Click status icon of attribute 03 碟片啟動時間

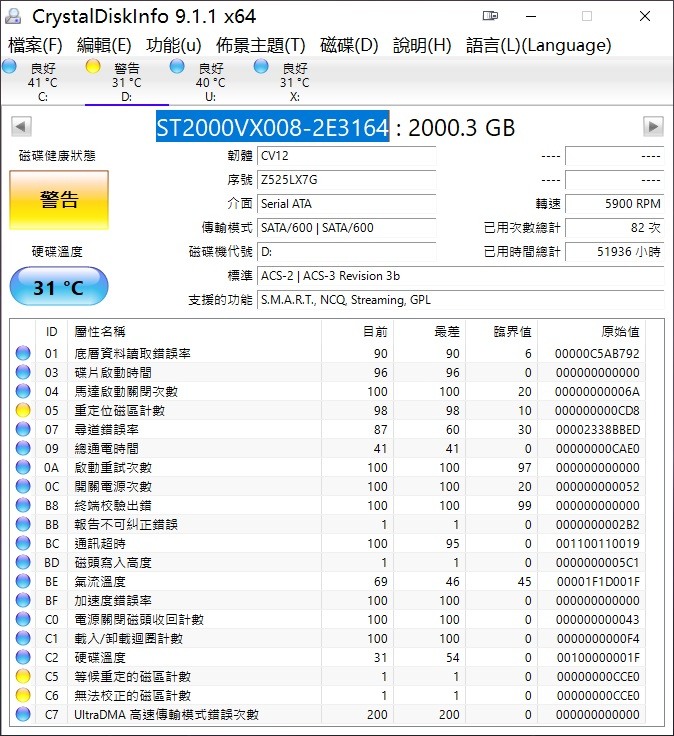pyautogui.click(x=23, y=372)
